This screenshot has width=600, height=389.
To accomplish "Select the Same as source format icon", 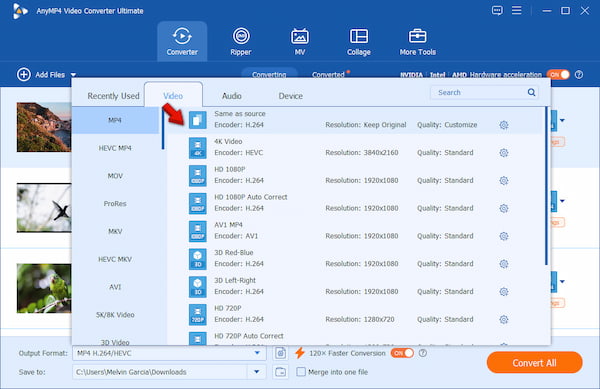I will click(x=197, y=120).
